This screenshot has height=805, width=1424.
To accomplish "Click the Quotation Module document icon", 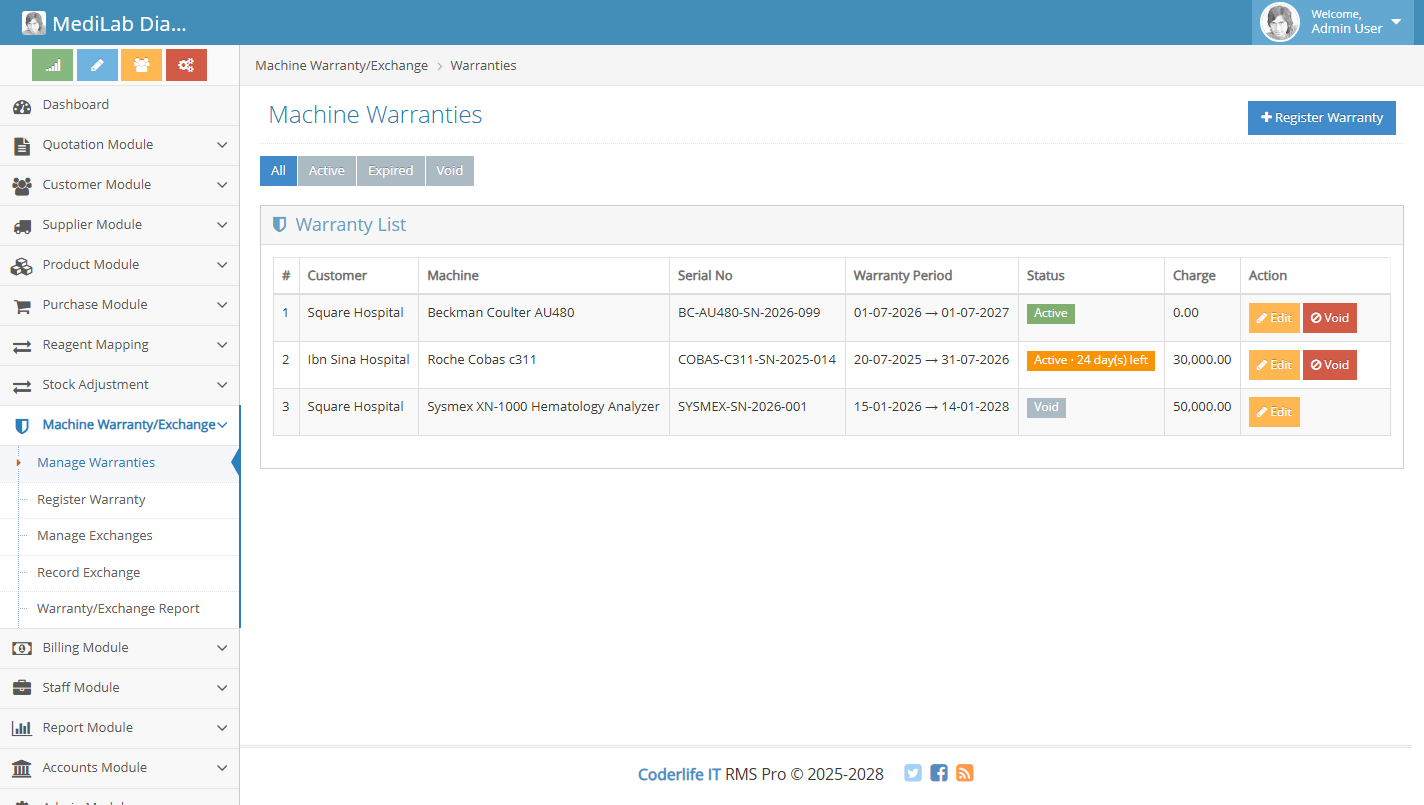I will pyautogui.click(x=22, y=146).
